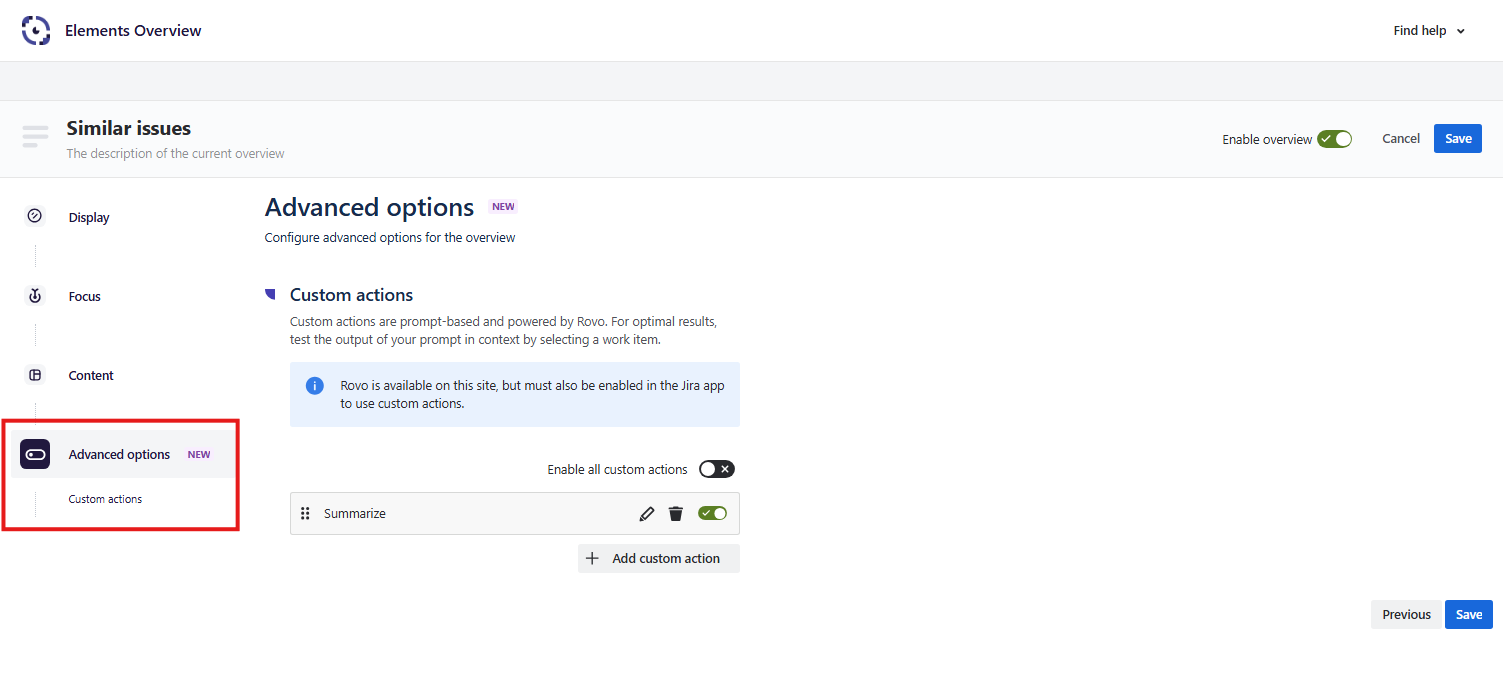
Task: Go to Custom actions sub-item in sidebar
Action: pos(105,499)
